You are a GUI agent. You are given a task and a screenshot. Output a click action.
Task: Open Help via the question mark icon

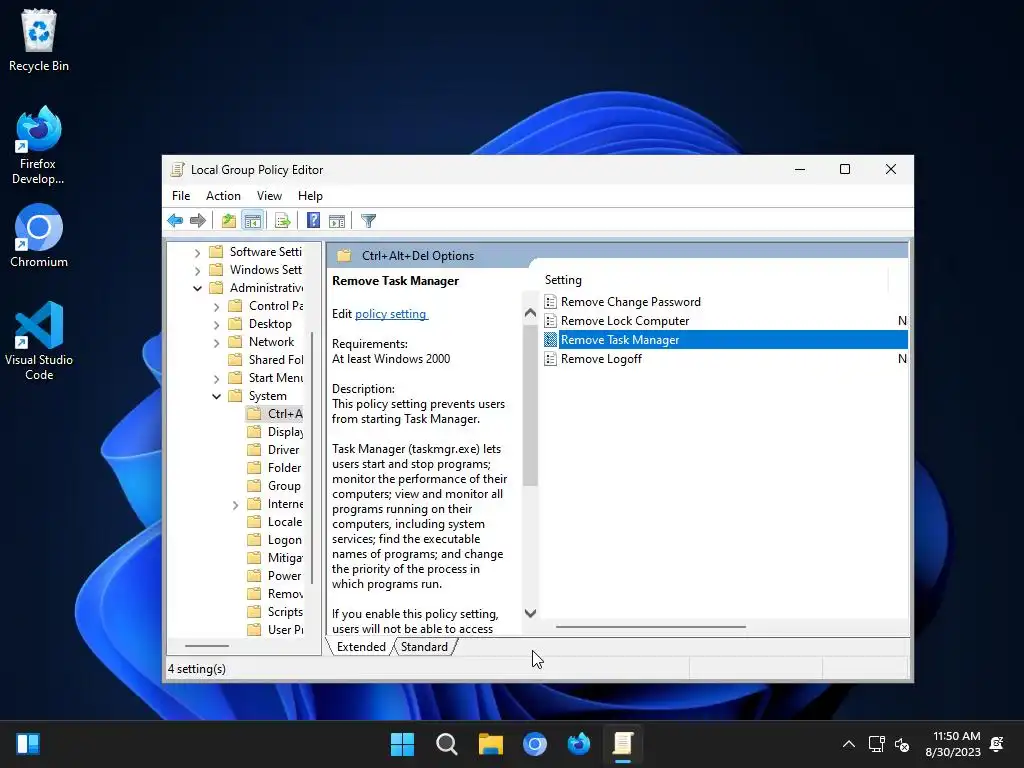tap(313, 221)
